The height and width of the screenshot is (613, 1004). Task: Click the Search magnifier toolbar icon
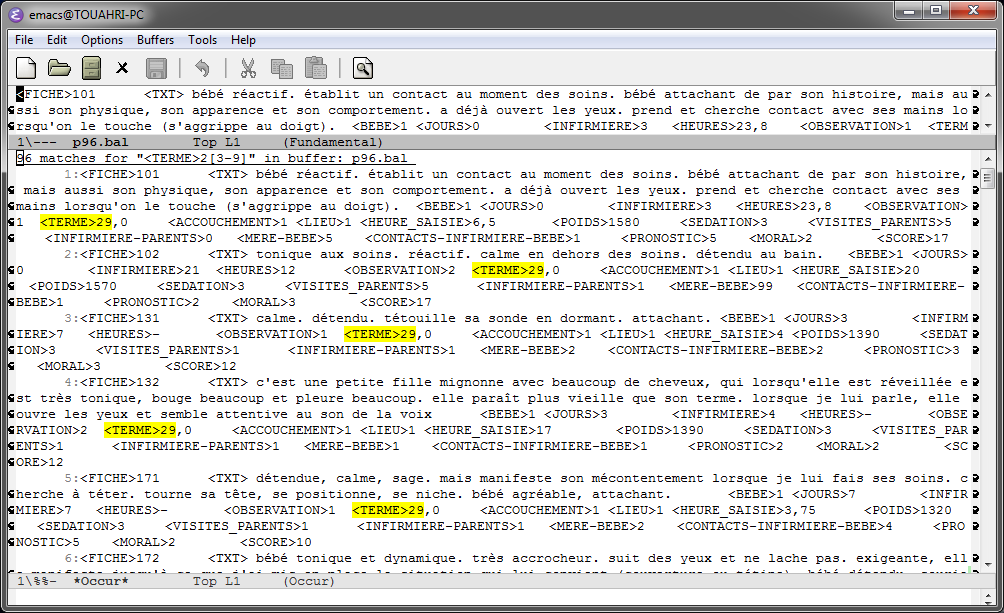362,68
